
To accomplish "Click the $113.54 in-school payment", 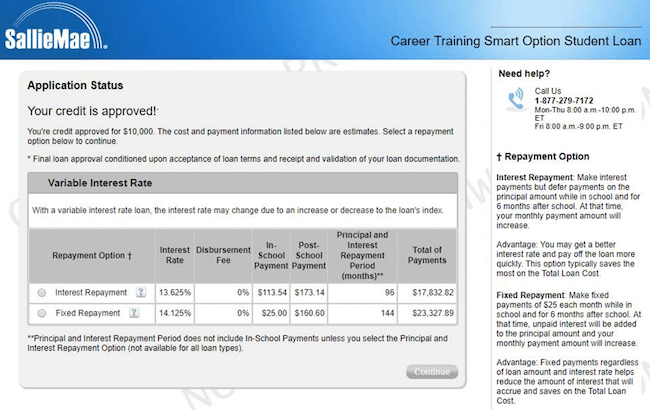I will coord(272,292).
